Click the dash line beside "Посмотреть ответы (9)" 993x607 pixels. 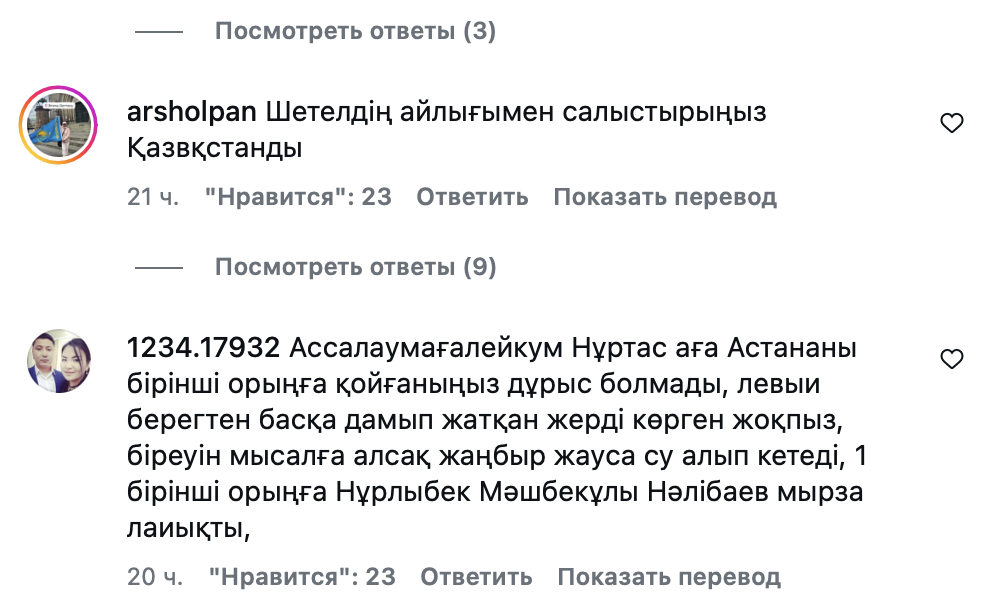click(x=159, y=268)
